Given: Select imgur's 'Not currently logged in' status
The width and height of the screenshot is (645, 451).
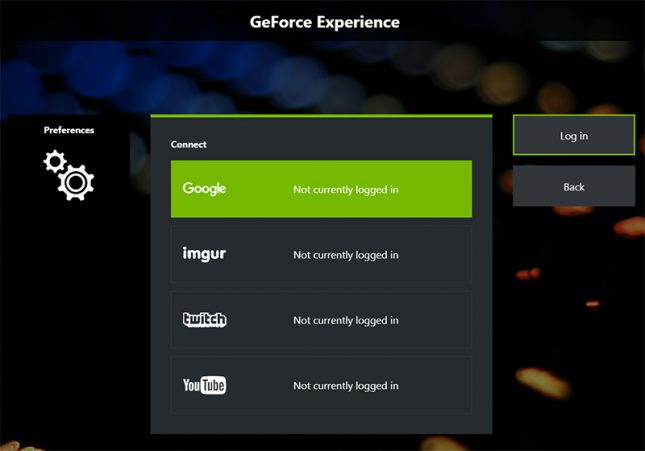Looking at the screenshot, I should click(346, 255).
